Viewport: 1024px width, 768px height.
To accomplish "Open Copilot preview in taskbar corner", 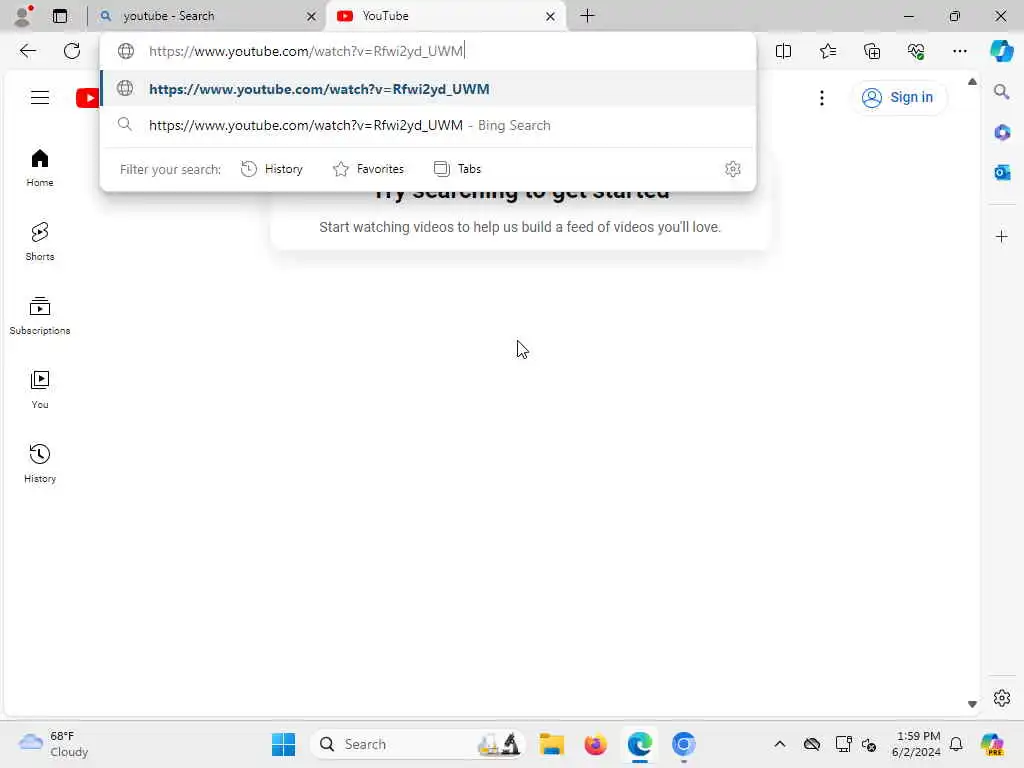I will point(992,744).
